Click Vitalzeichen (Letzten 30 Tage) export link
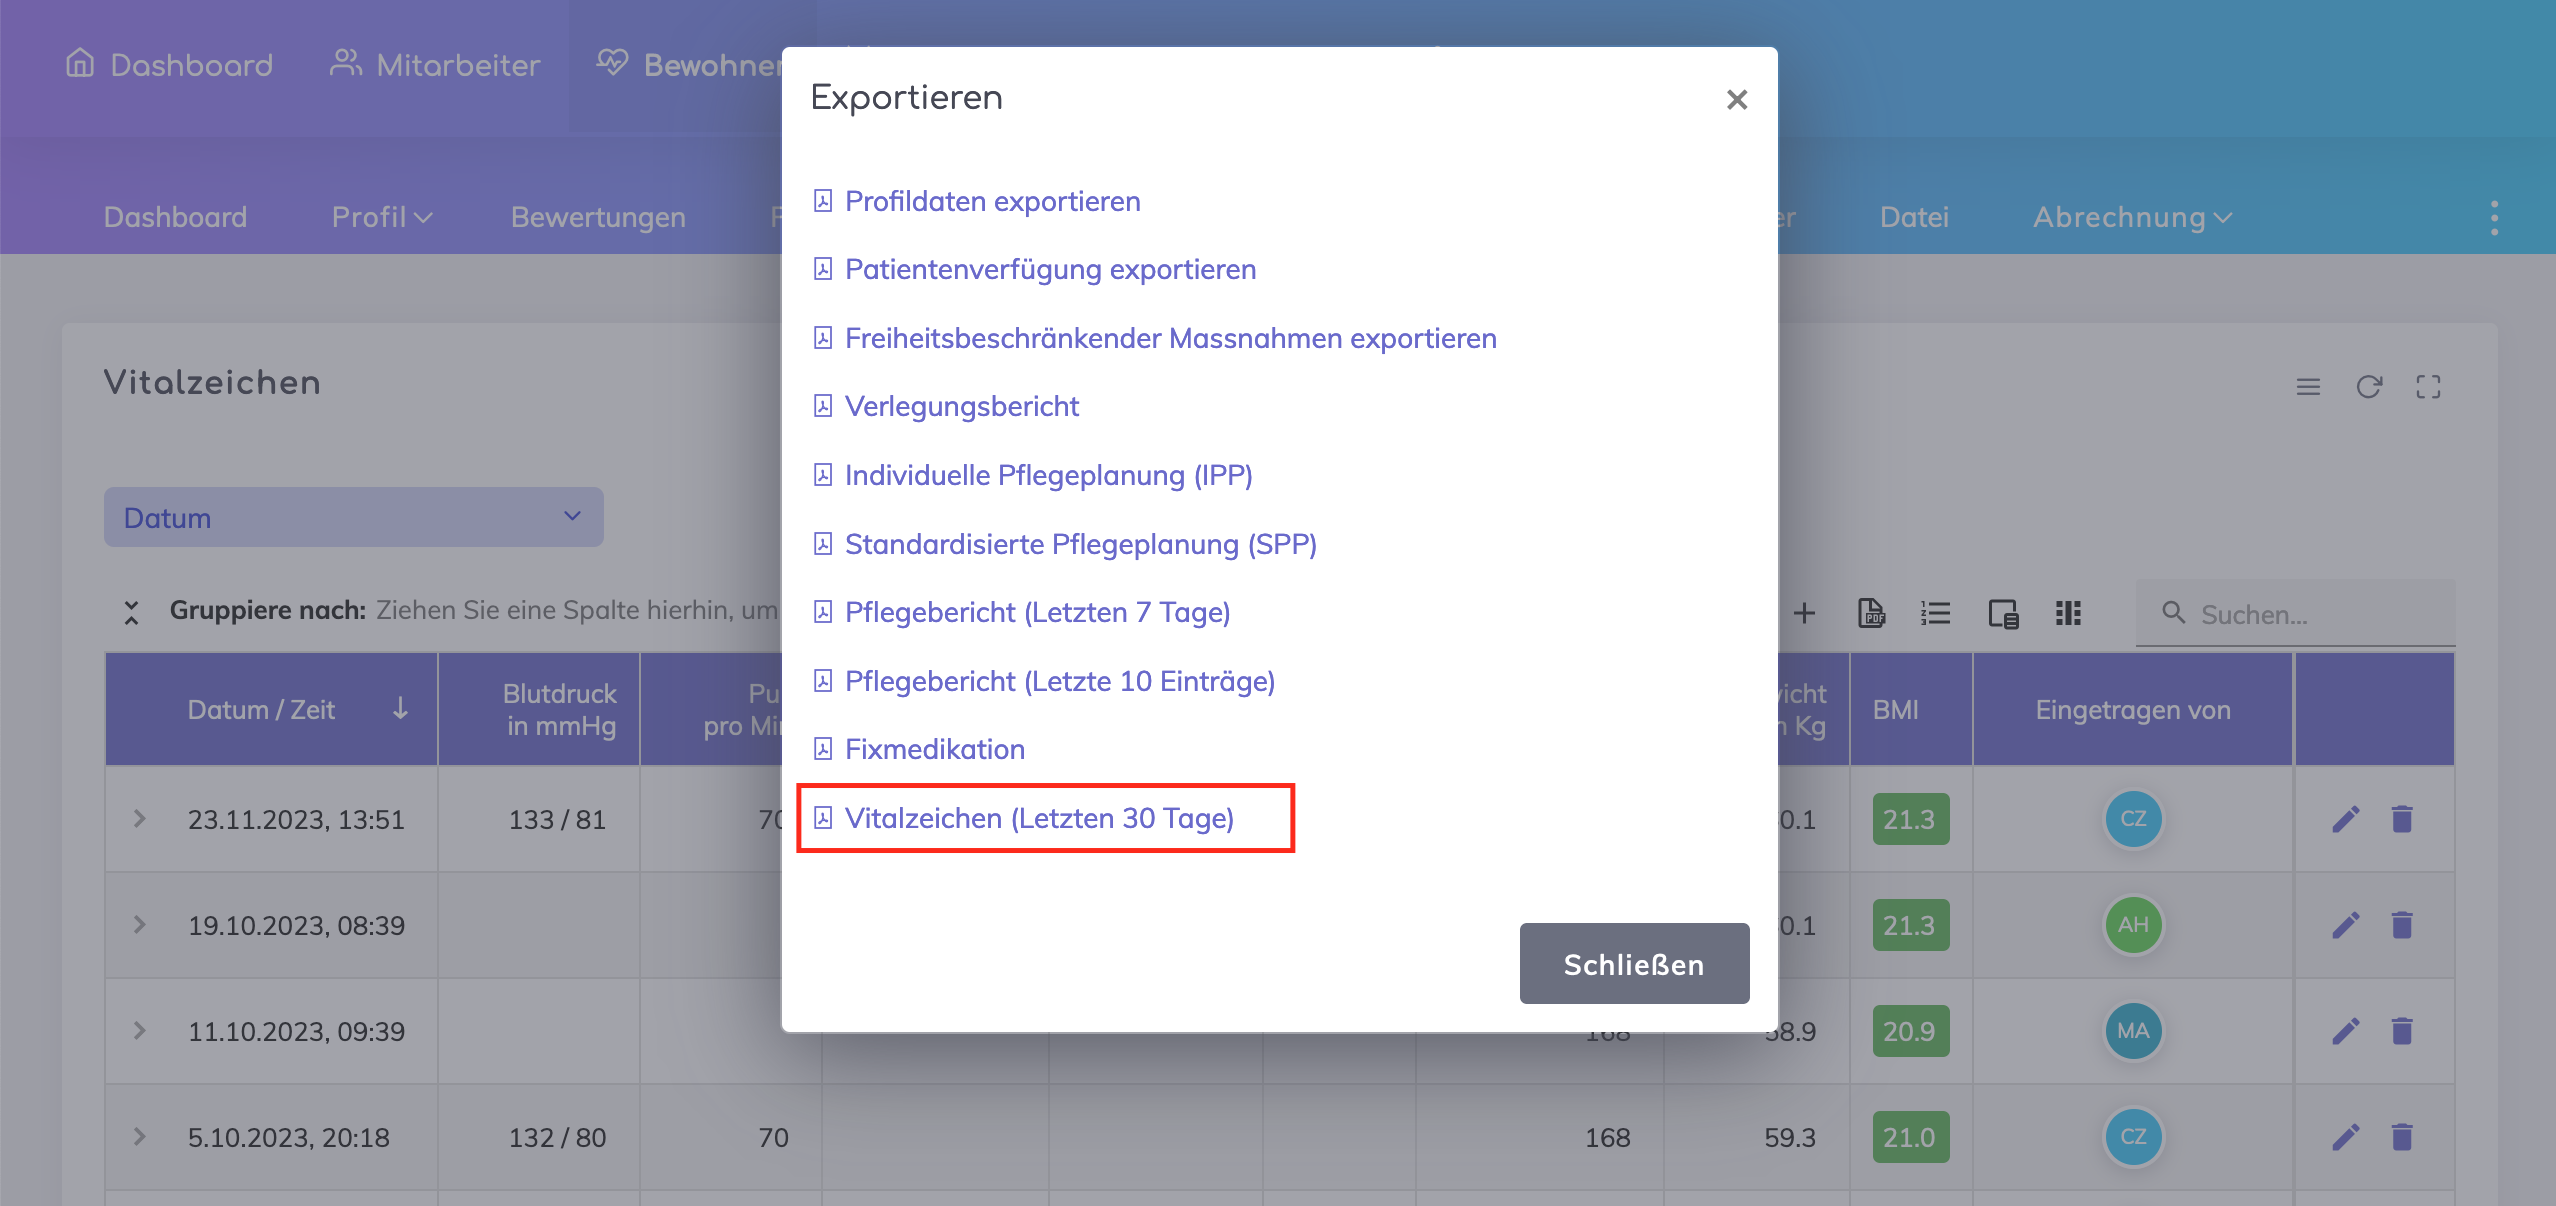 pos(1038,818)
